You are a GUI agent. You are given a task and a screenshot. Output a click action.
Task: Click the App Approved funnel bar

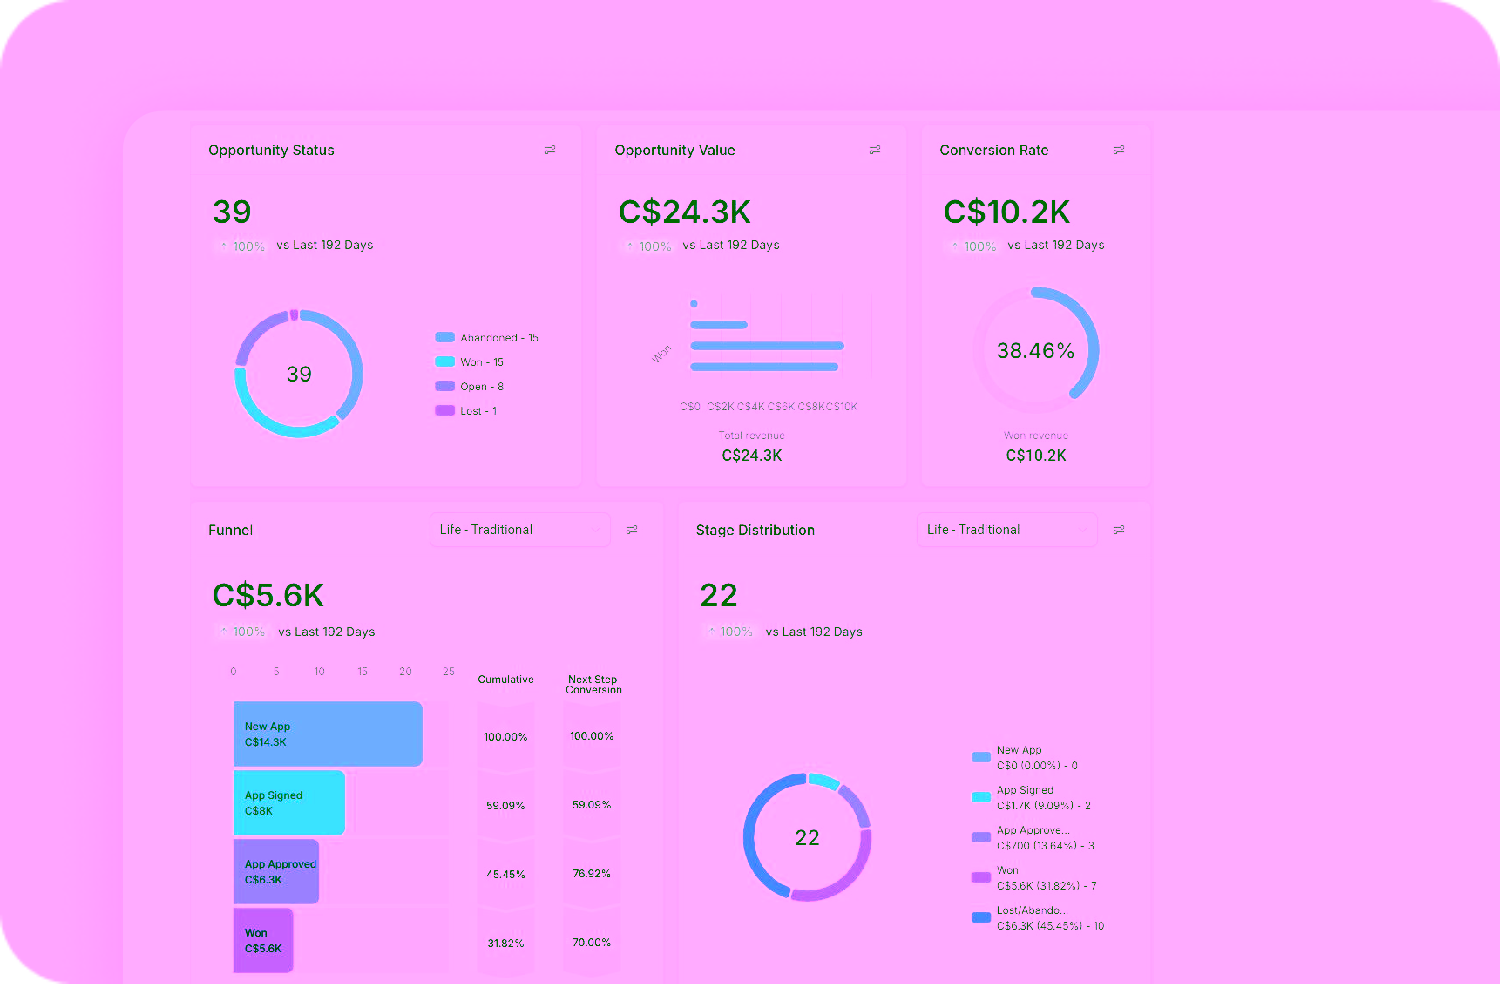(276, 872)
